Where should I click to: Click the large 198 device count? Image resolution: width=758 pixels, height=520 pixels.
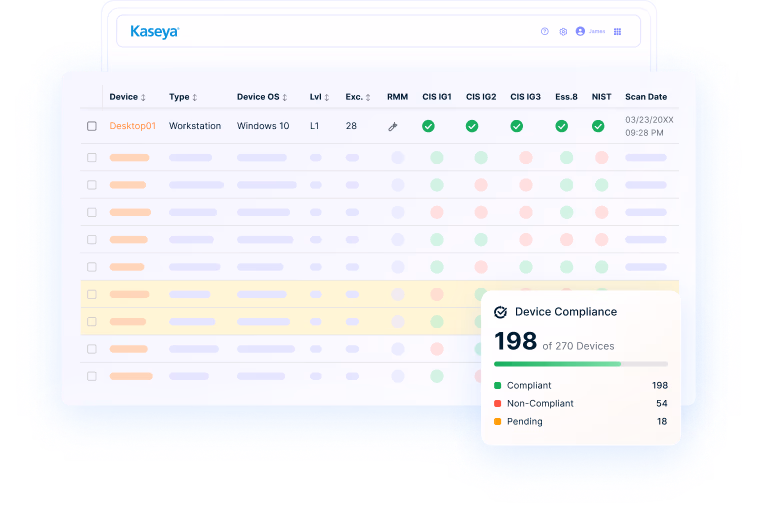pyautogui.click(x=515, y=341)
